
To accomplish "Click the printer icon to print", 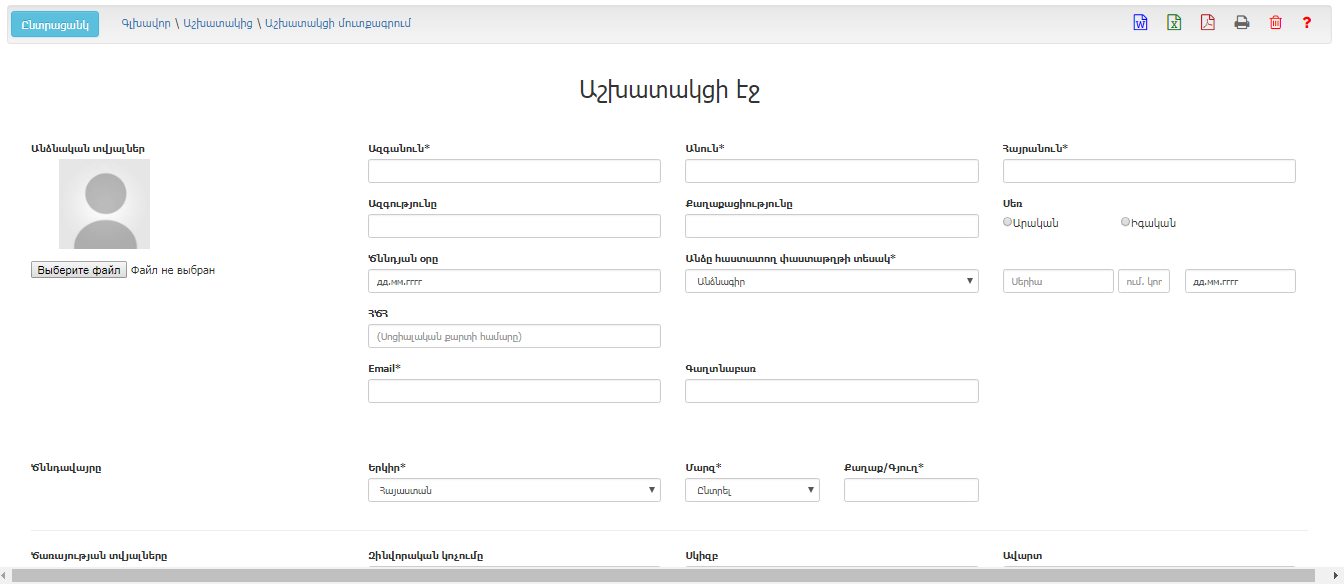I will 1242,23.
